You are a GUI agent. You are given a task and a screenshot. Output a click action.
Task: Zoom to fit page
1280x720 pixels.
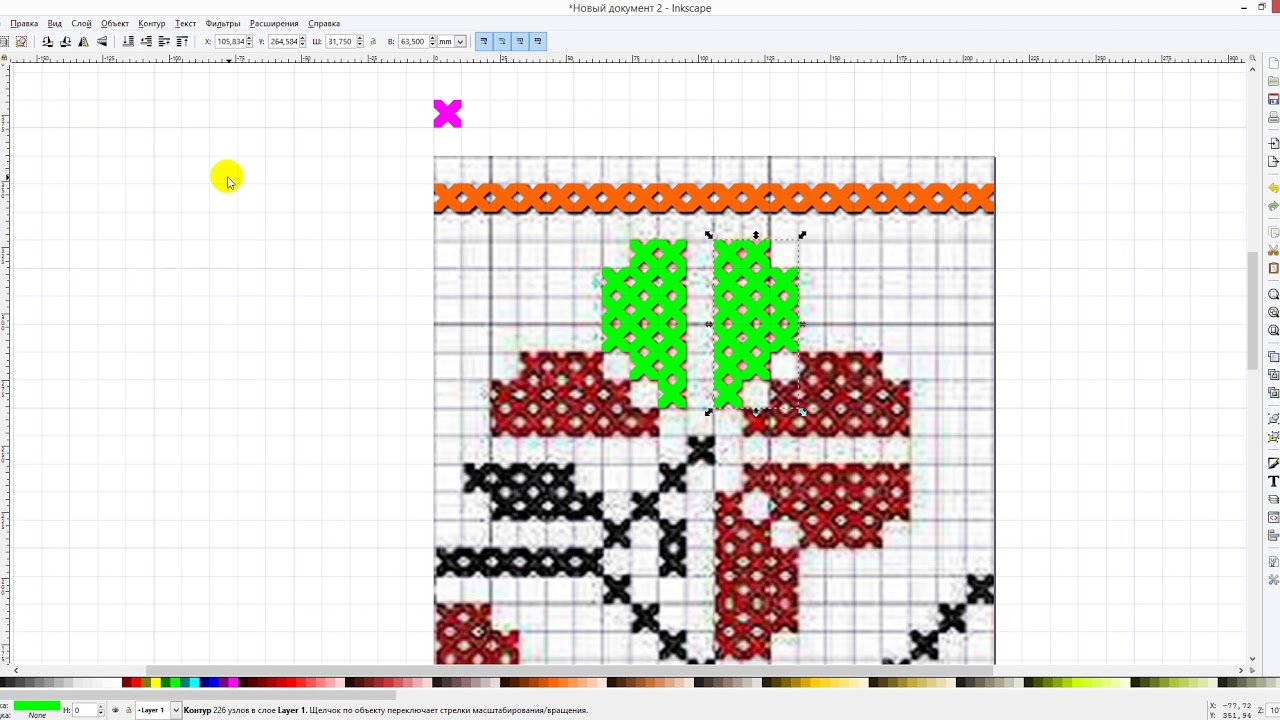click(1273, 330)
